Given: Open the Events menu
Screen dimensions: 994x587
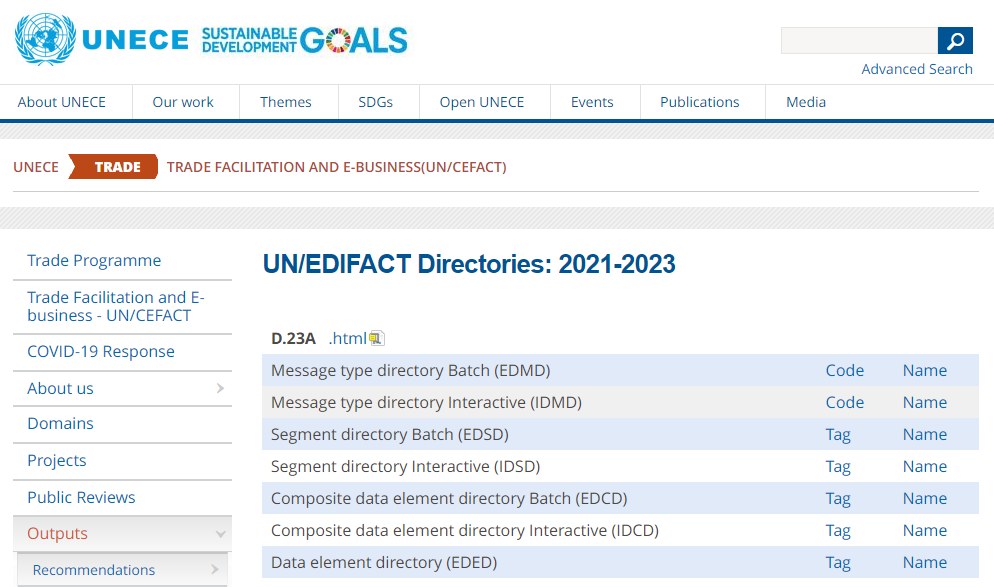Looking at the screenshot, I should [592, 102].
